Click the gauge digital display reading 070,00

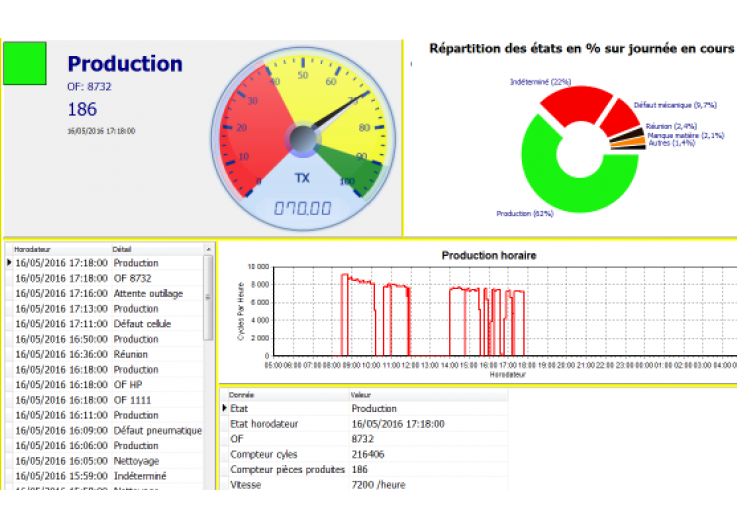pos(302,208)
